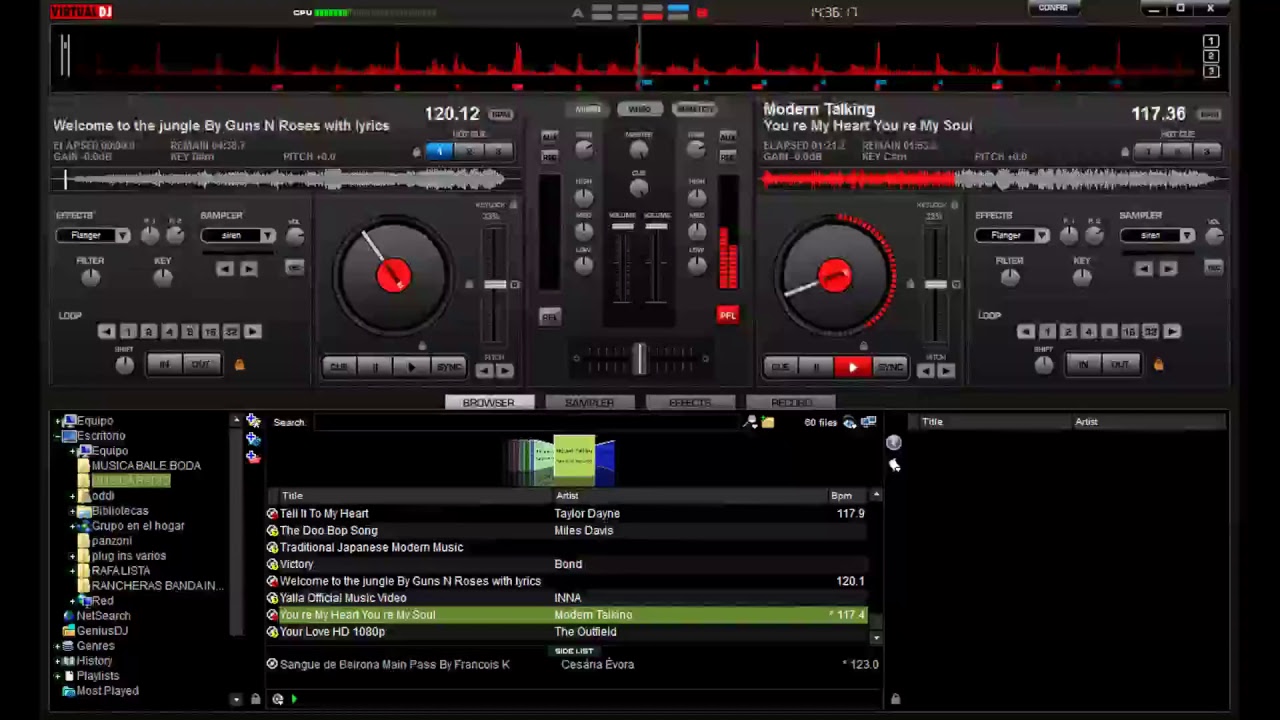This screenshot has width=1280, height=720.
Task: Click the left deck sampler REC button
Action: coord(294,268)
